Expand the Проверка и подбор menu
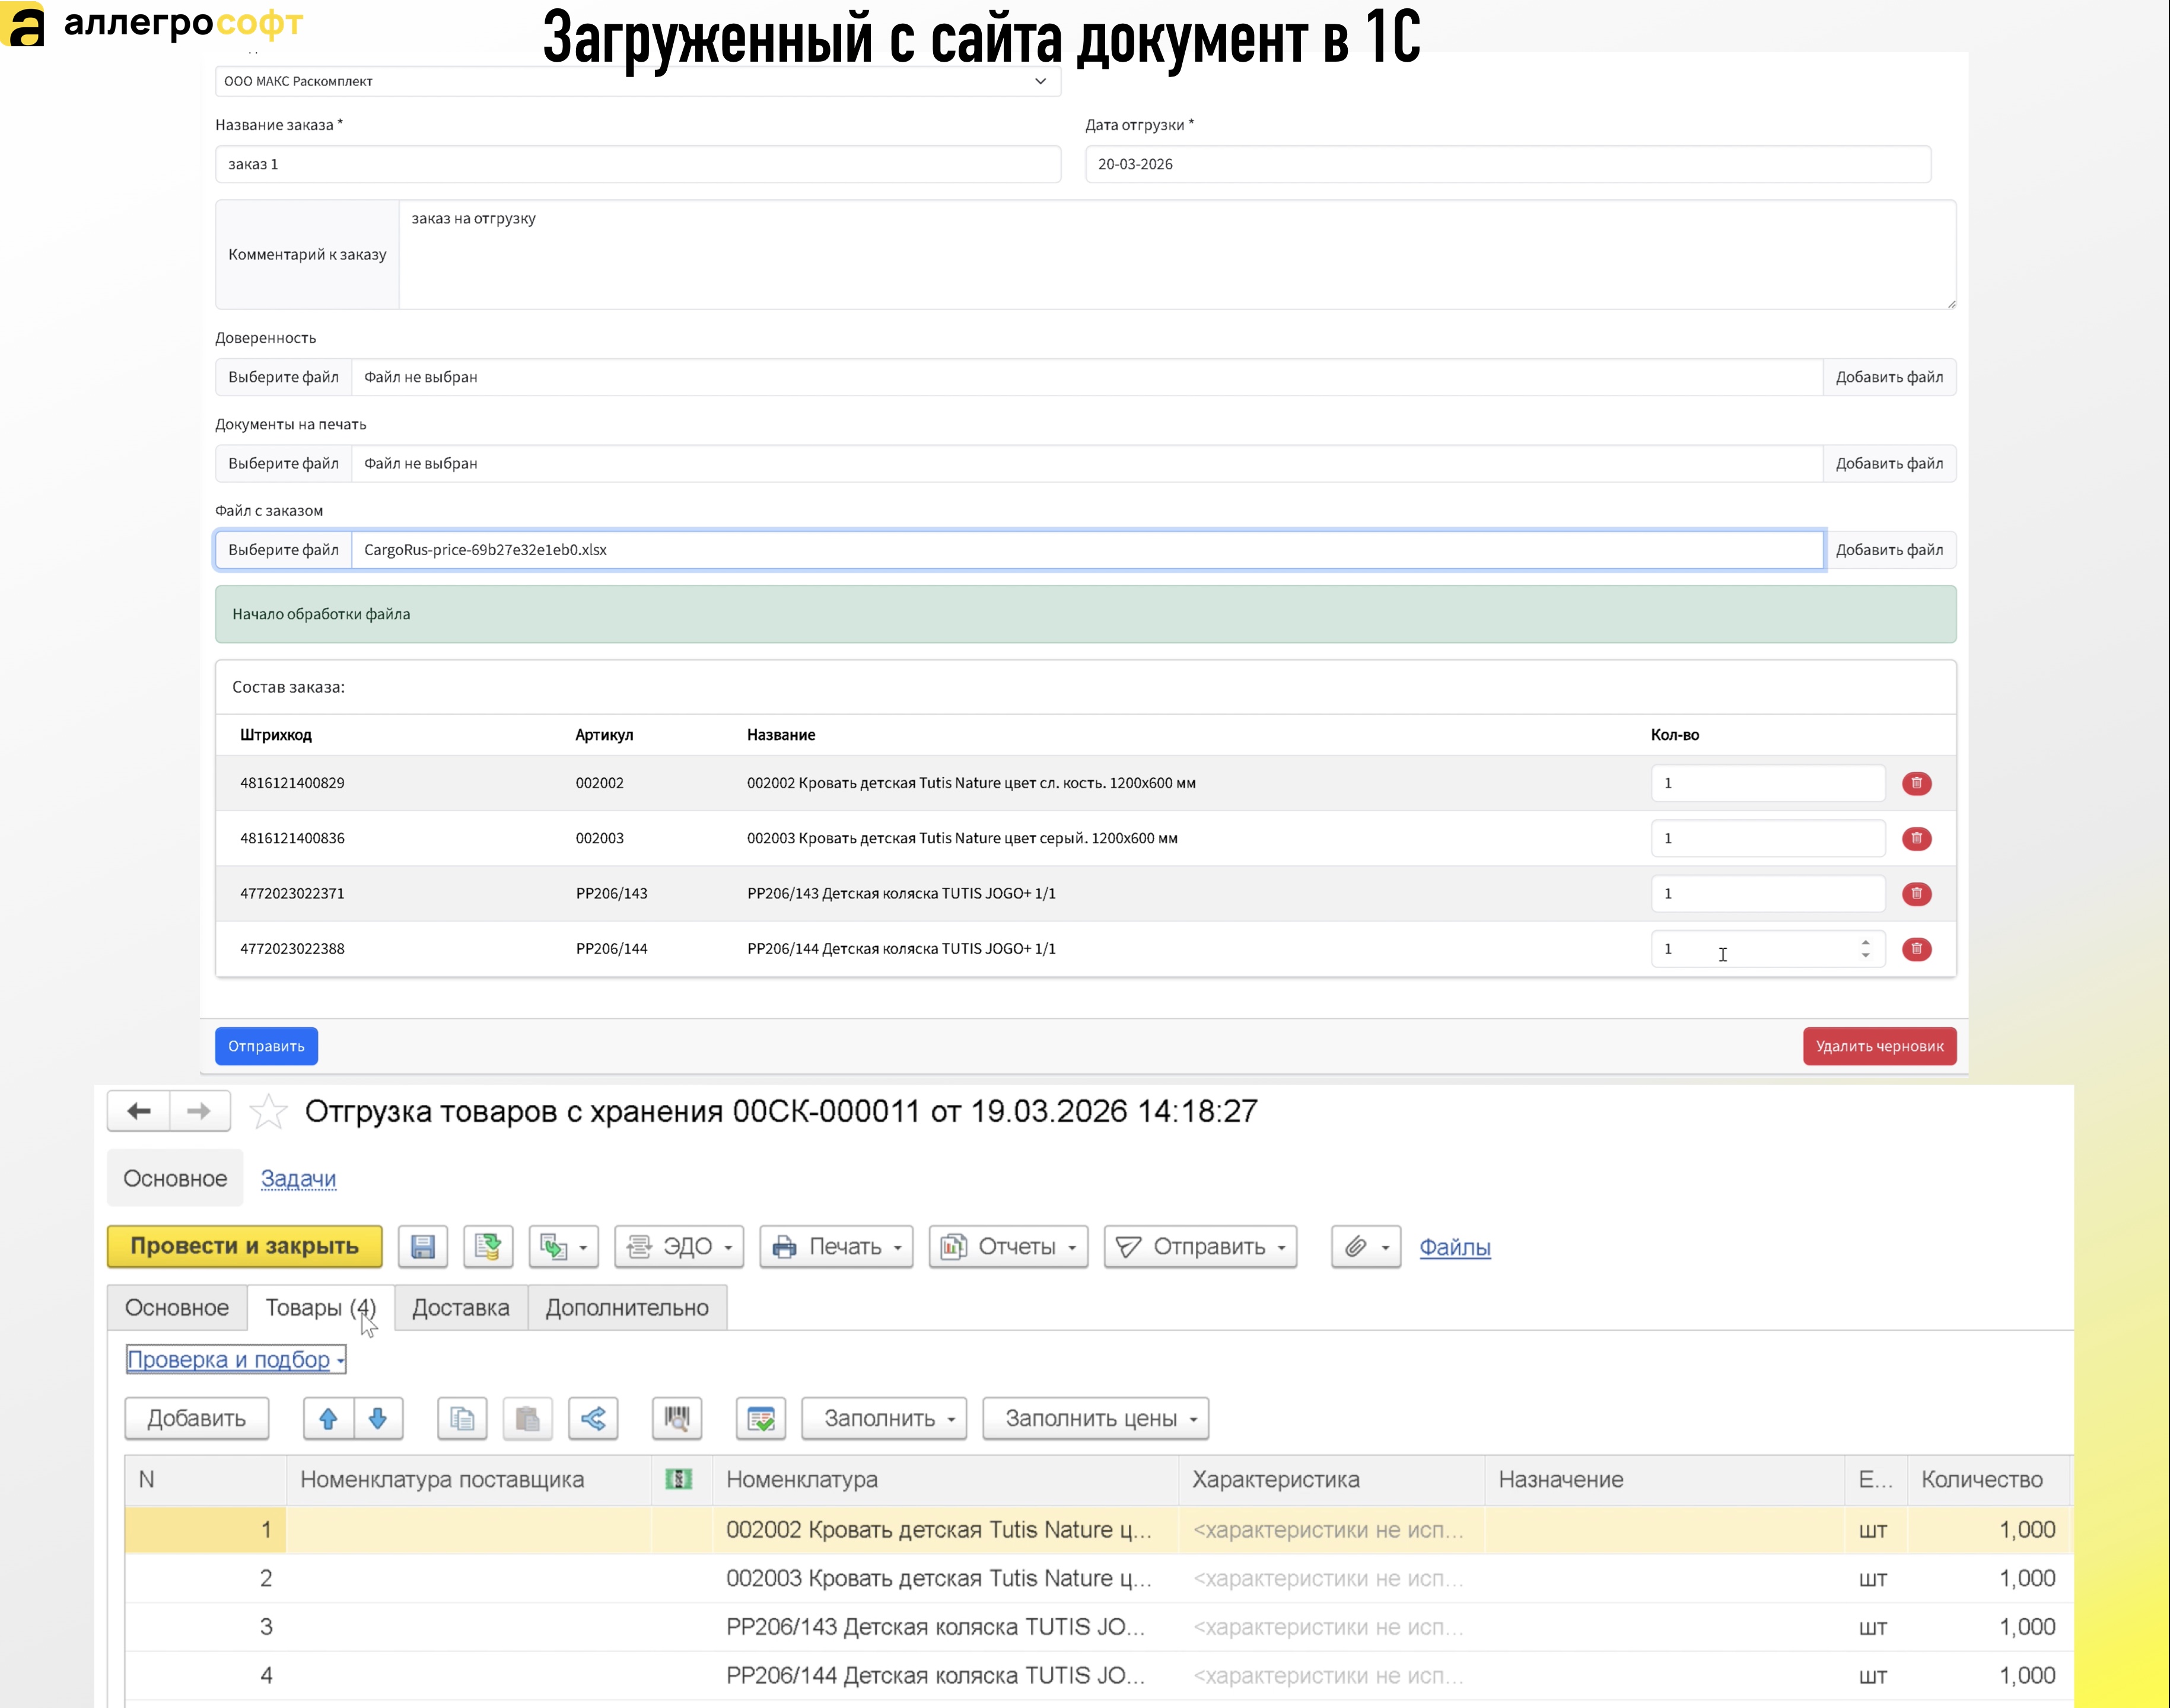The height and width of the screenshot is (1708, 2170). tap(236, 1360)
